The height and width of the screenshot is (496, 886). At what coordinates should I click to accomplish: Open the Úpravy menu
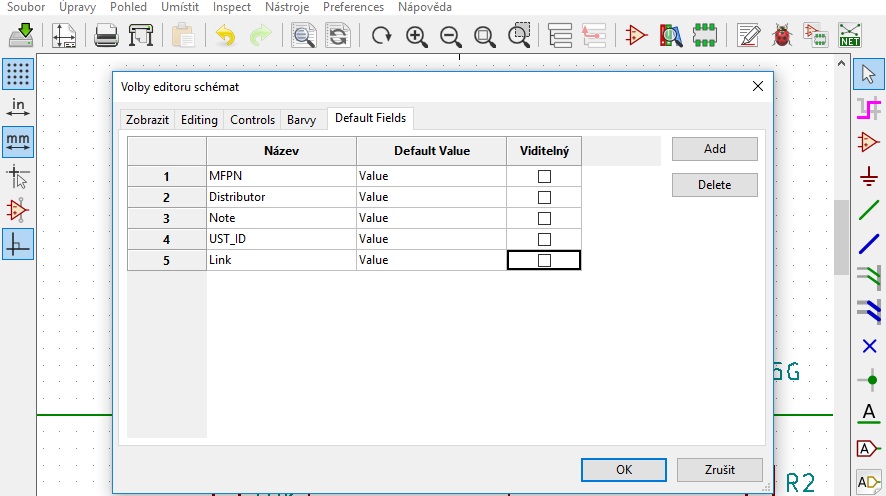tap(77, 7)
